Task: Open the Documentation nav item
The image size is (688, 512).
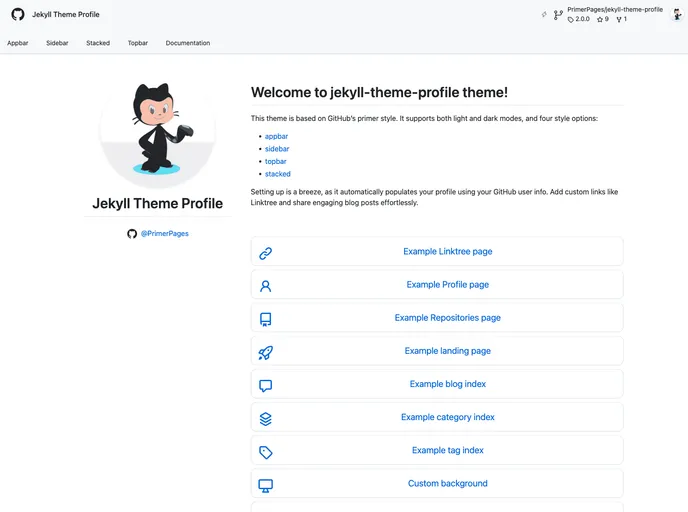Action: (188, 43)
